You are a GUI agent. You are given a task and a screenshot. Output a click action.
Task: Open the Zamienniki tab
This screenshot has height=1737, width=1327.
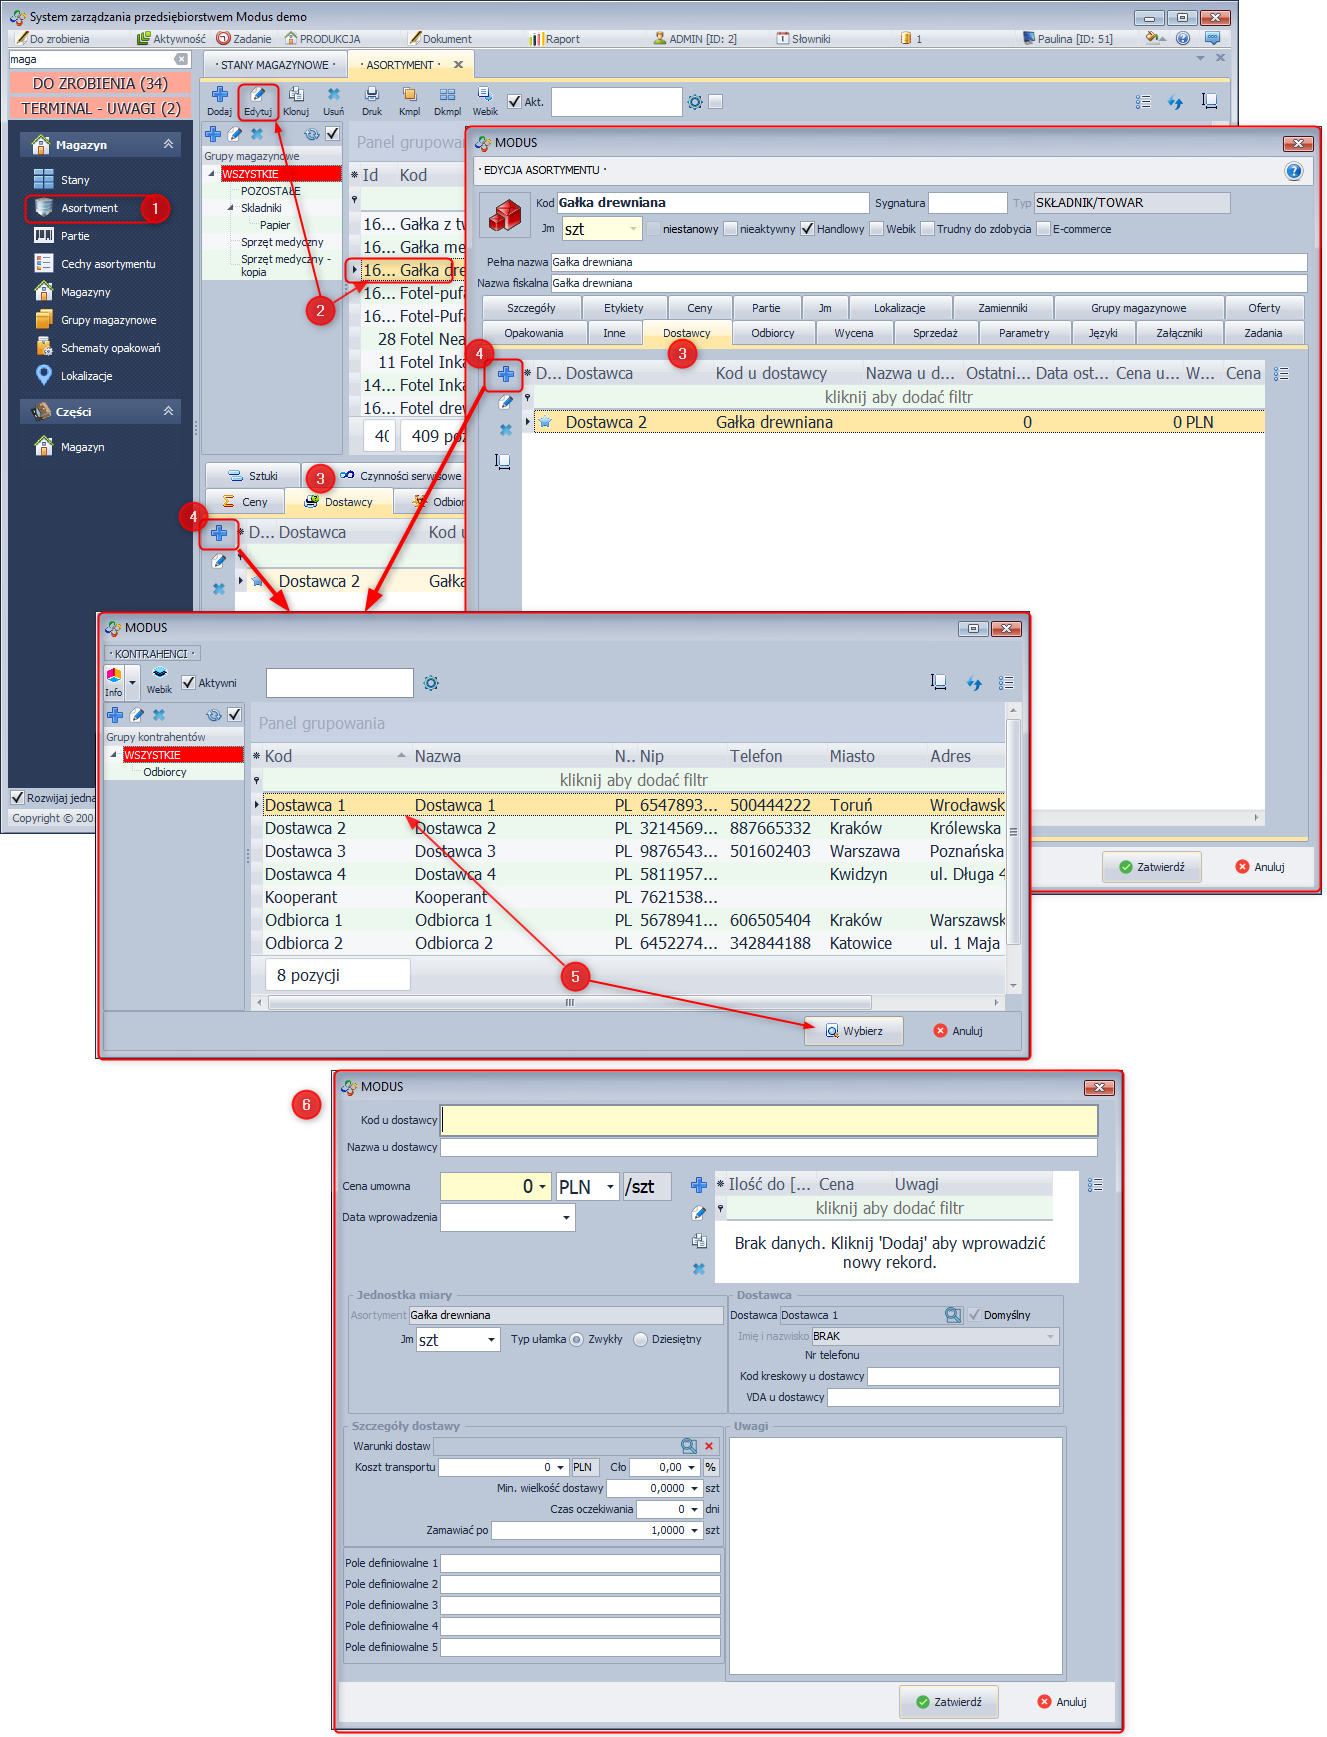pyautogui.click(x=1003, y=308)
